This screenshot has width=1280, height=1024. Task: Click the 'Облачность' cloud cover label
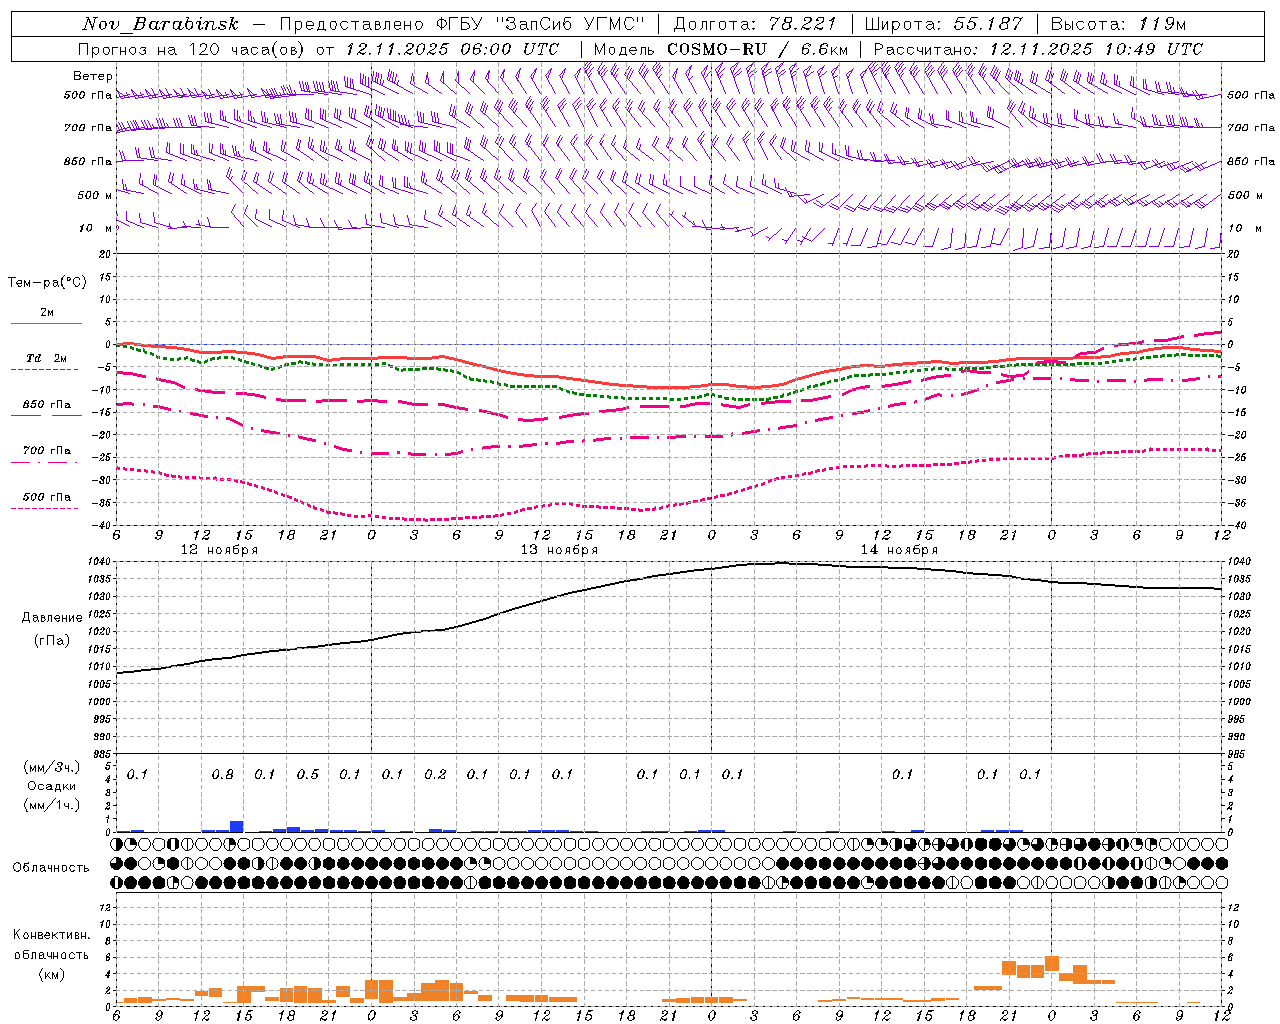click(51, 868)
